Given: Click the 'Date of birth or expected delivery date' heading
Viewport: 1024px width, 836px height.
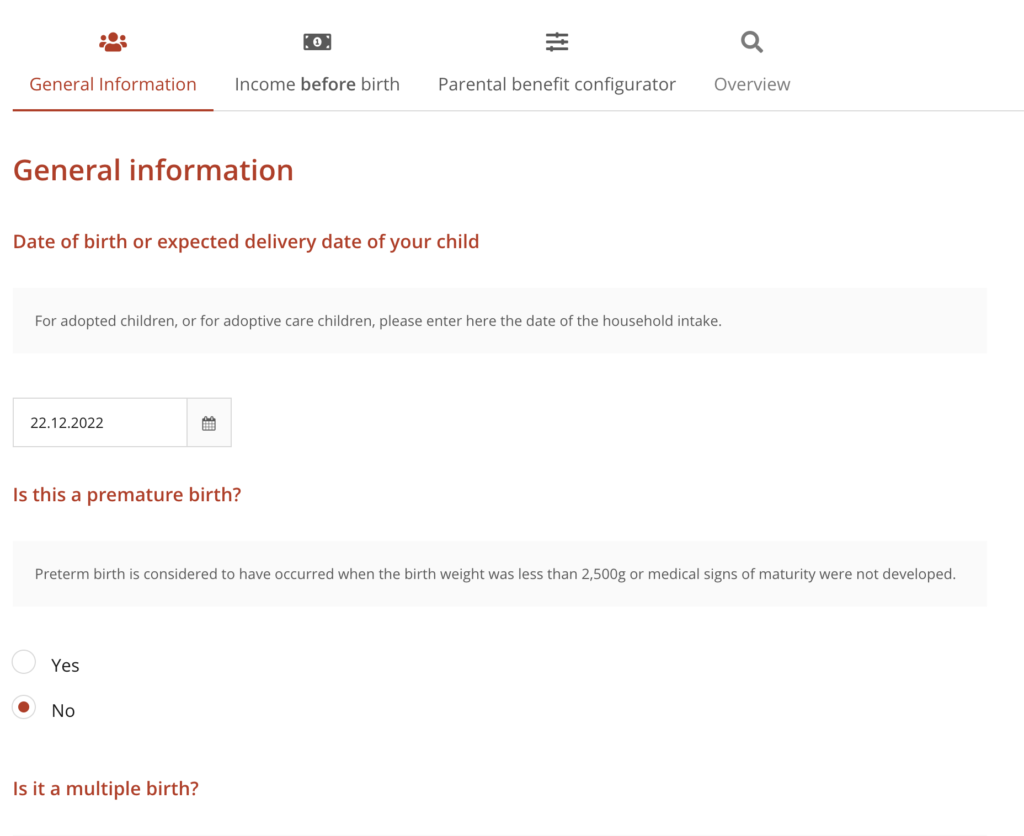Looking at the screenshot, I should coord(246,242).
